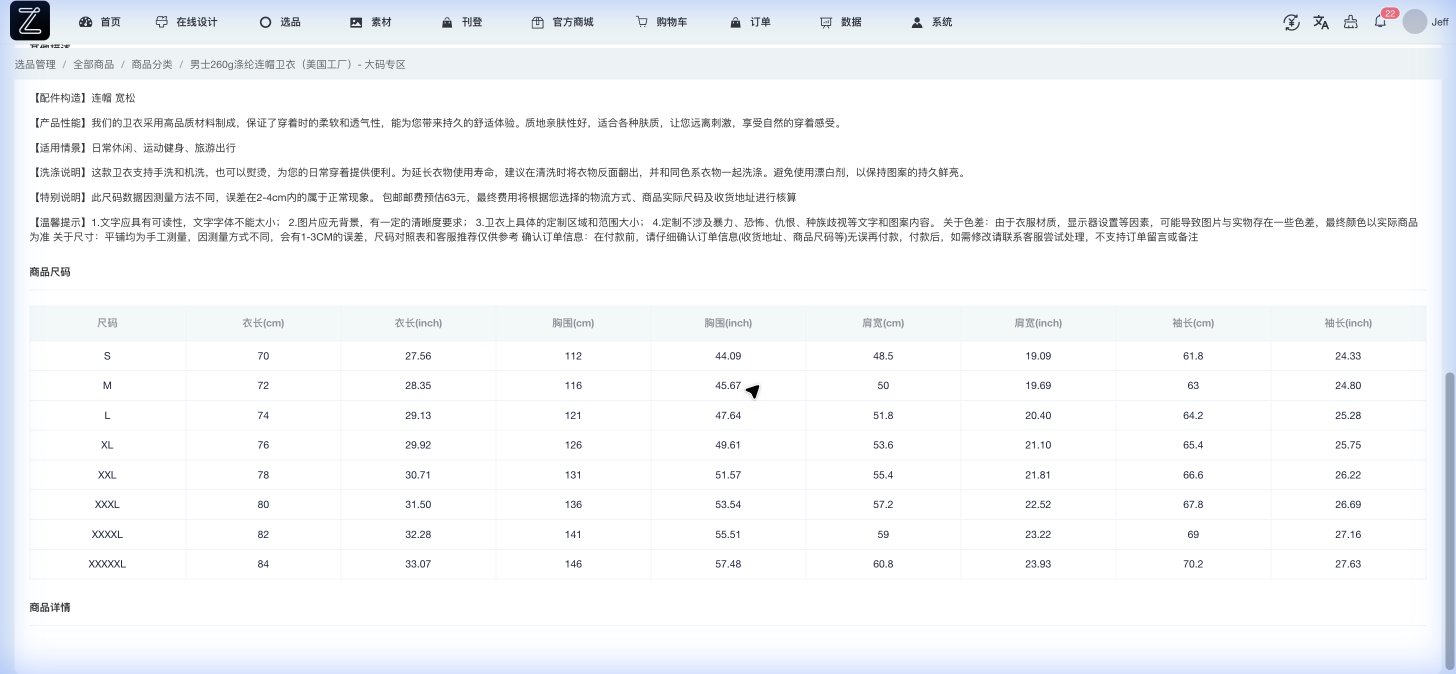
Task: Select the L size row label
Action: [x=107, y=415]
